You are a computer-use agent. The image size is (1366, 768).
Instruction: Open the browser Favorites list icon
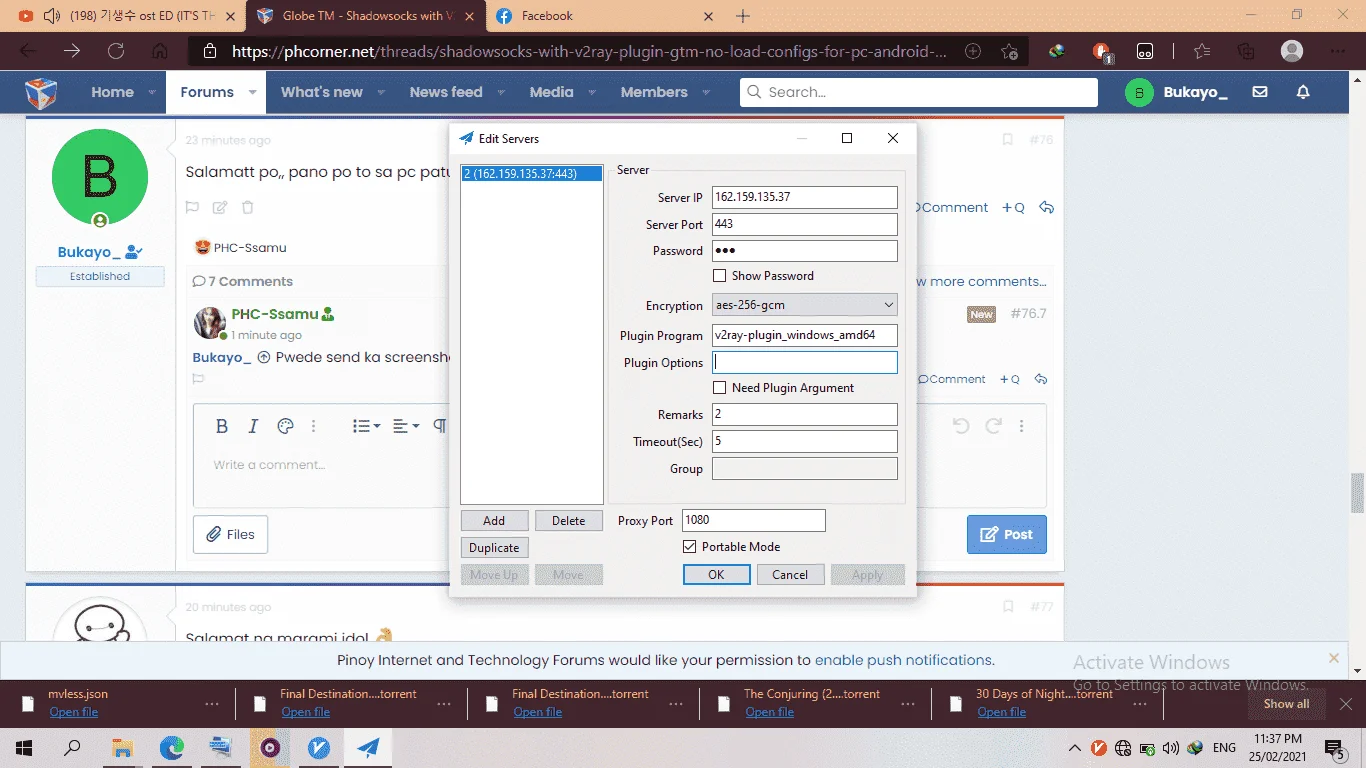point(1201,51)
